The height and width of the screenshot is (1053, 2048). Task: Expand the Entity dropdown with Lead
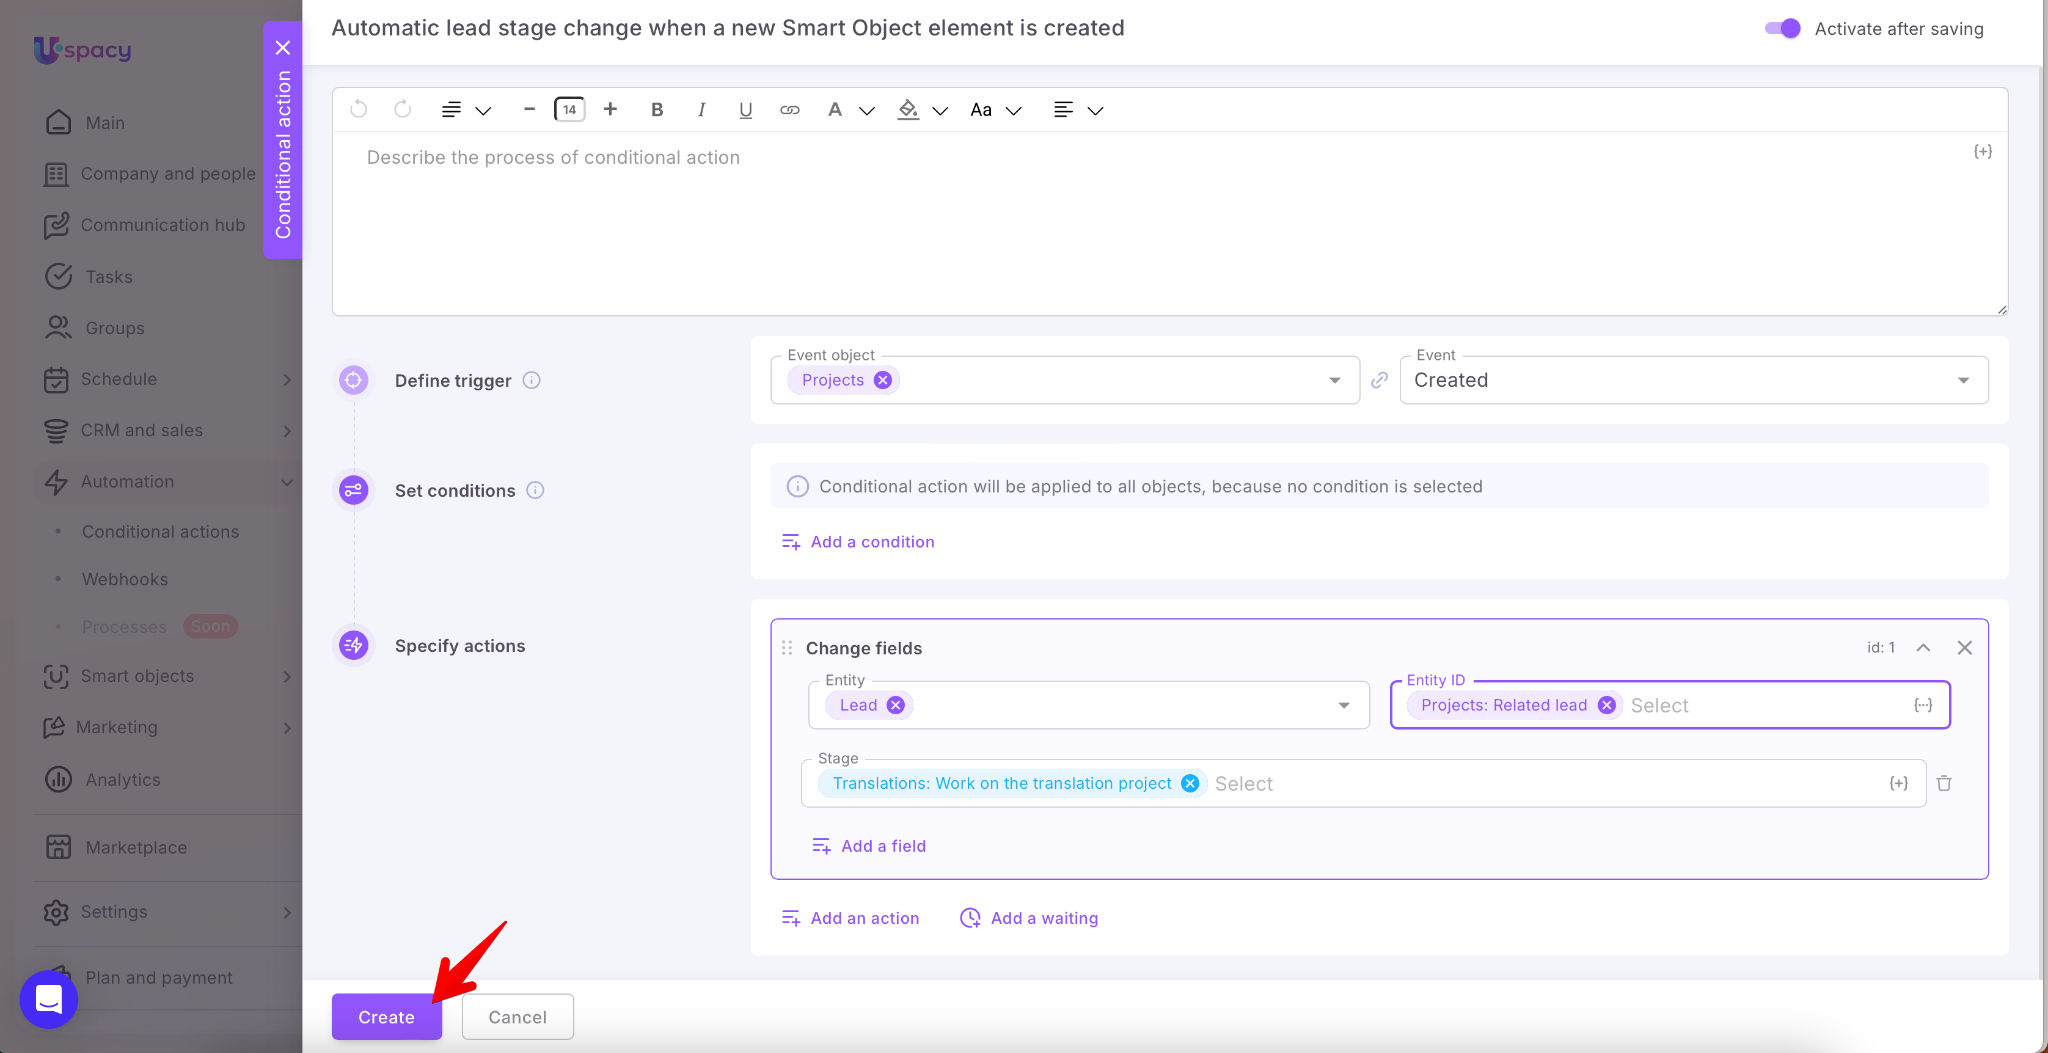(1343, 706)
